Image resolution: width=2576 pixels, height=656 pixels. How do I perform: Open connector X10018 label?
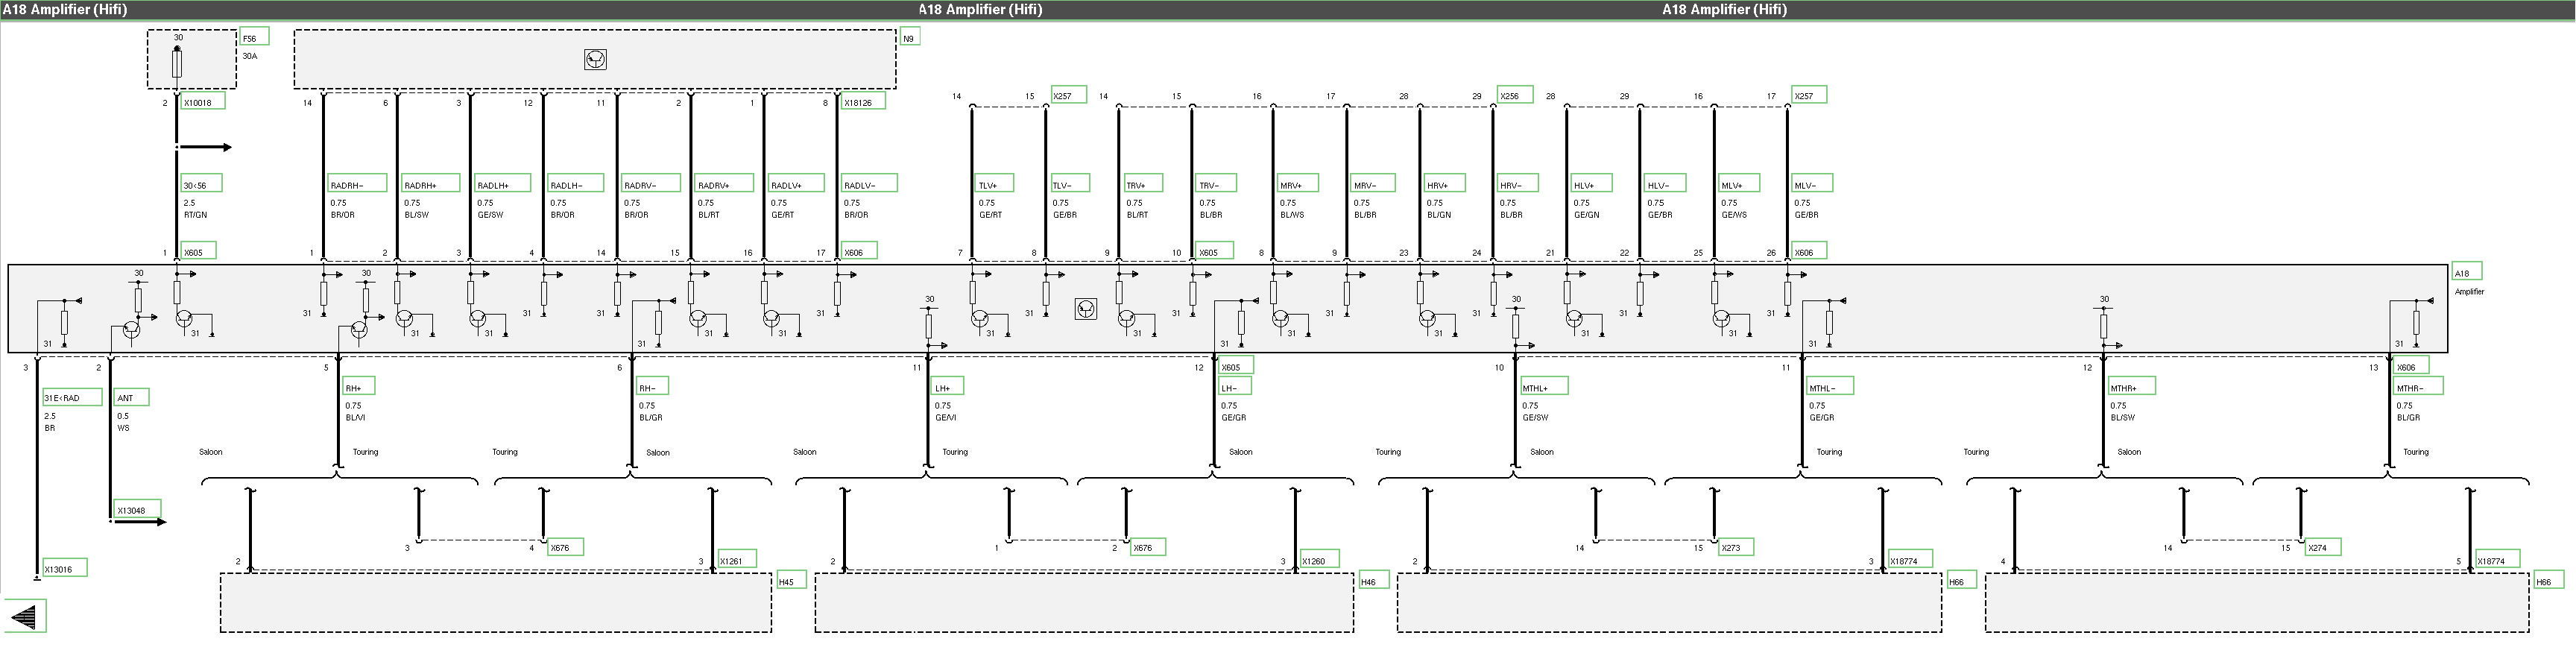(x=203, y=101)
